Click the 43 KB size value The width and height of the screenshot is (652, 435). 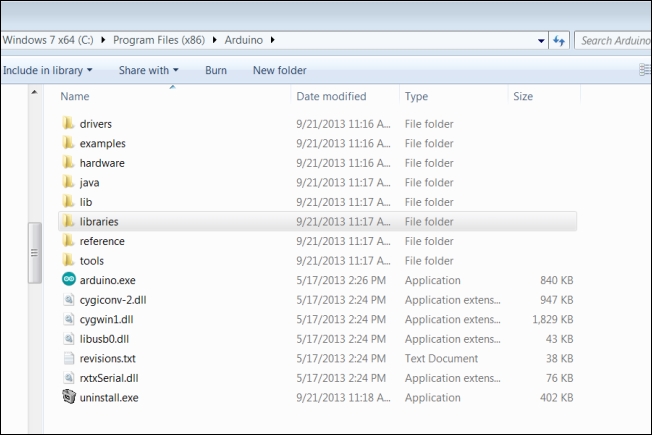point(559,339)
